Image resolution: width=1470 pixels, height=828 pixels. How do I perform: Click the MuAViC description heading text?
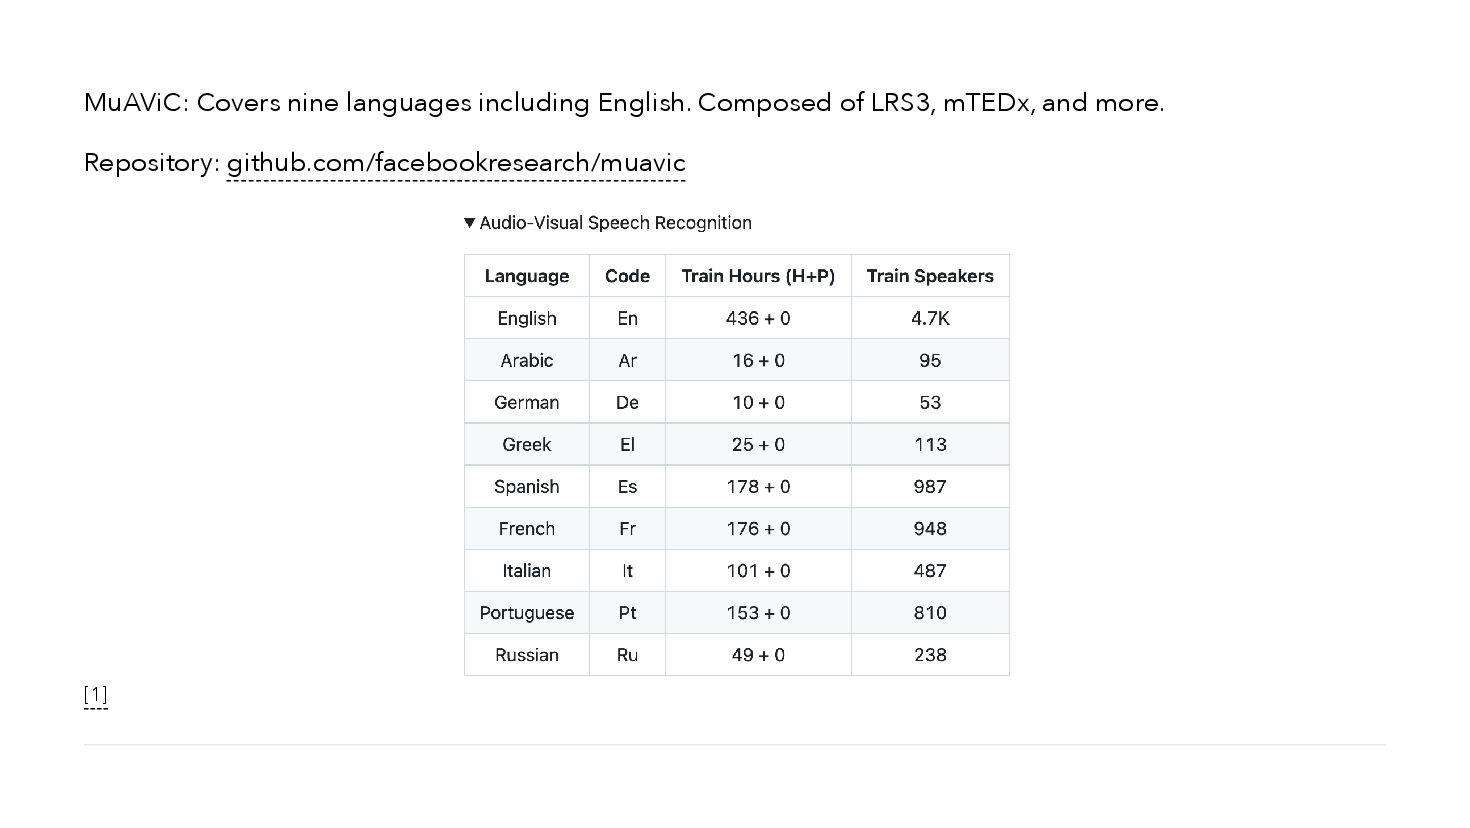(623, 103)
